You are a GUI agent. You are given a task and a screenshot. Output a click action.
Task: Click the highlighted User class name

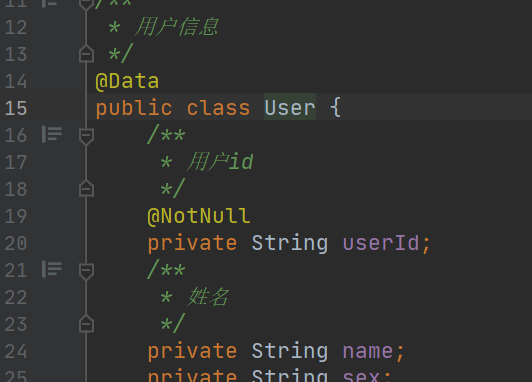coord(290,108)
